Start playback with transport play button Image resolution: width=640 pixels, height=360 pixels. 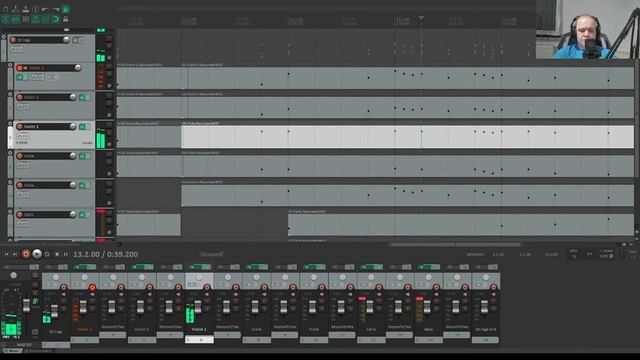37,254
